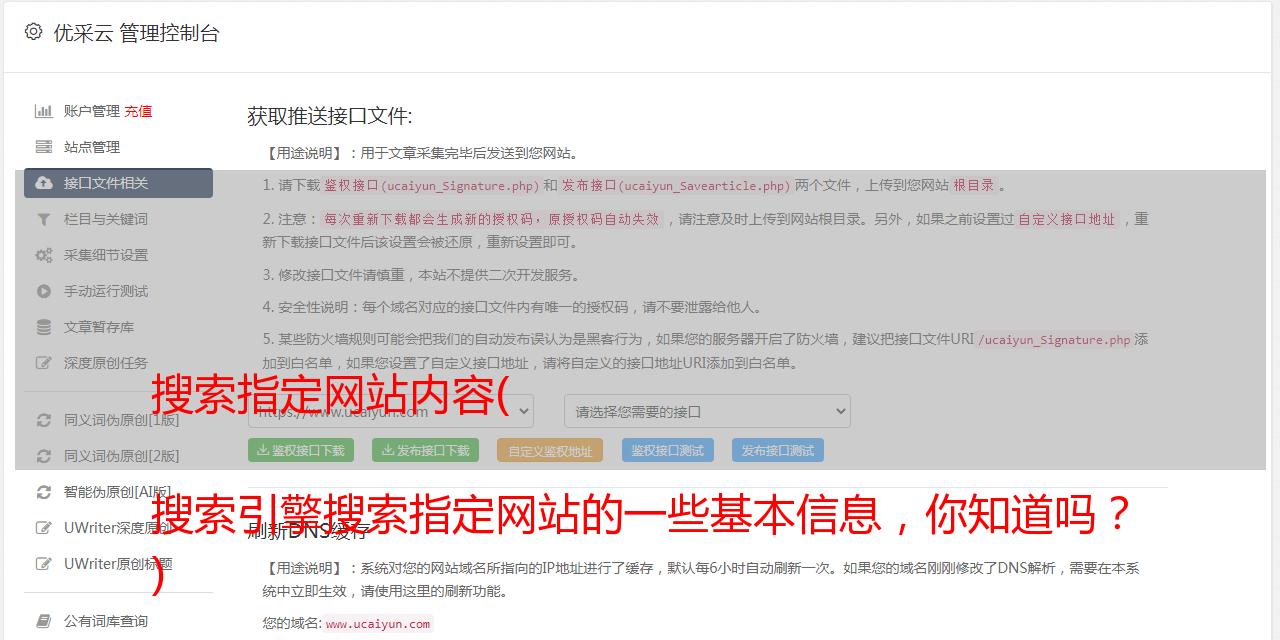
Task: Click the server icon for 站点管理
Action: tap(44, 147)
